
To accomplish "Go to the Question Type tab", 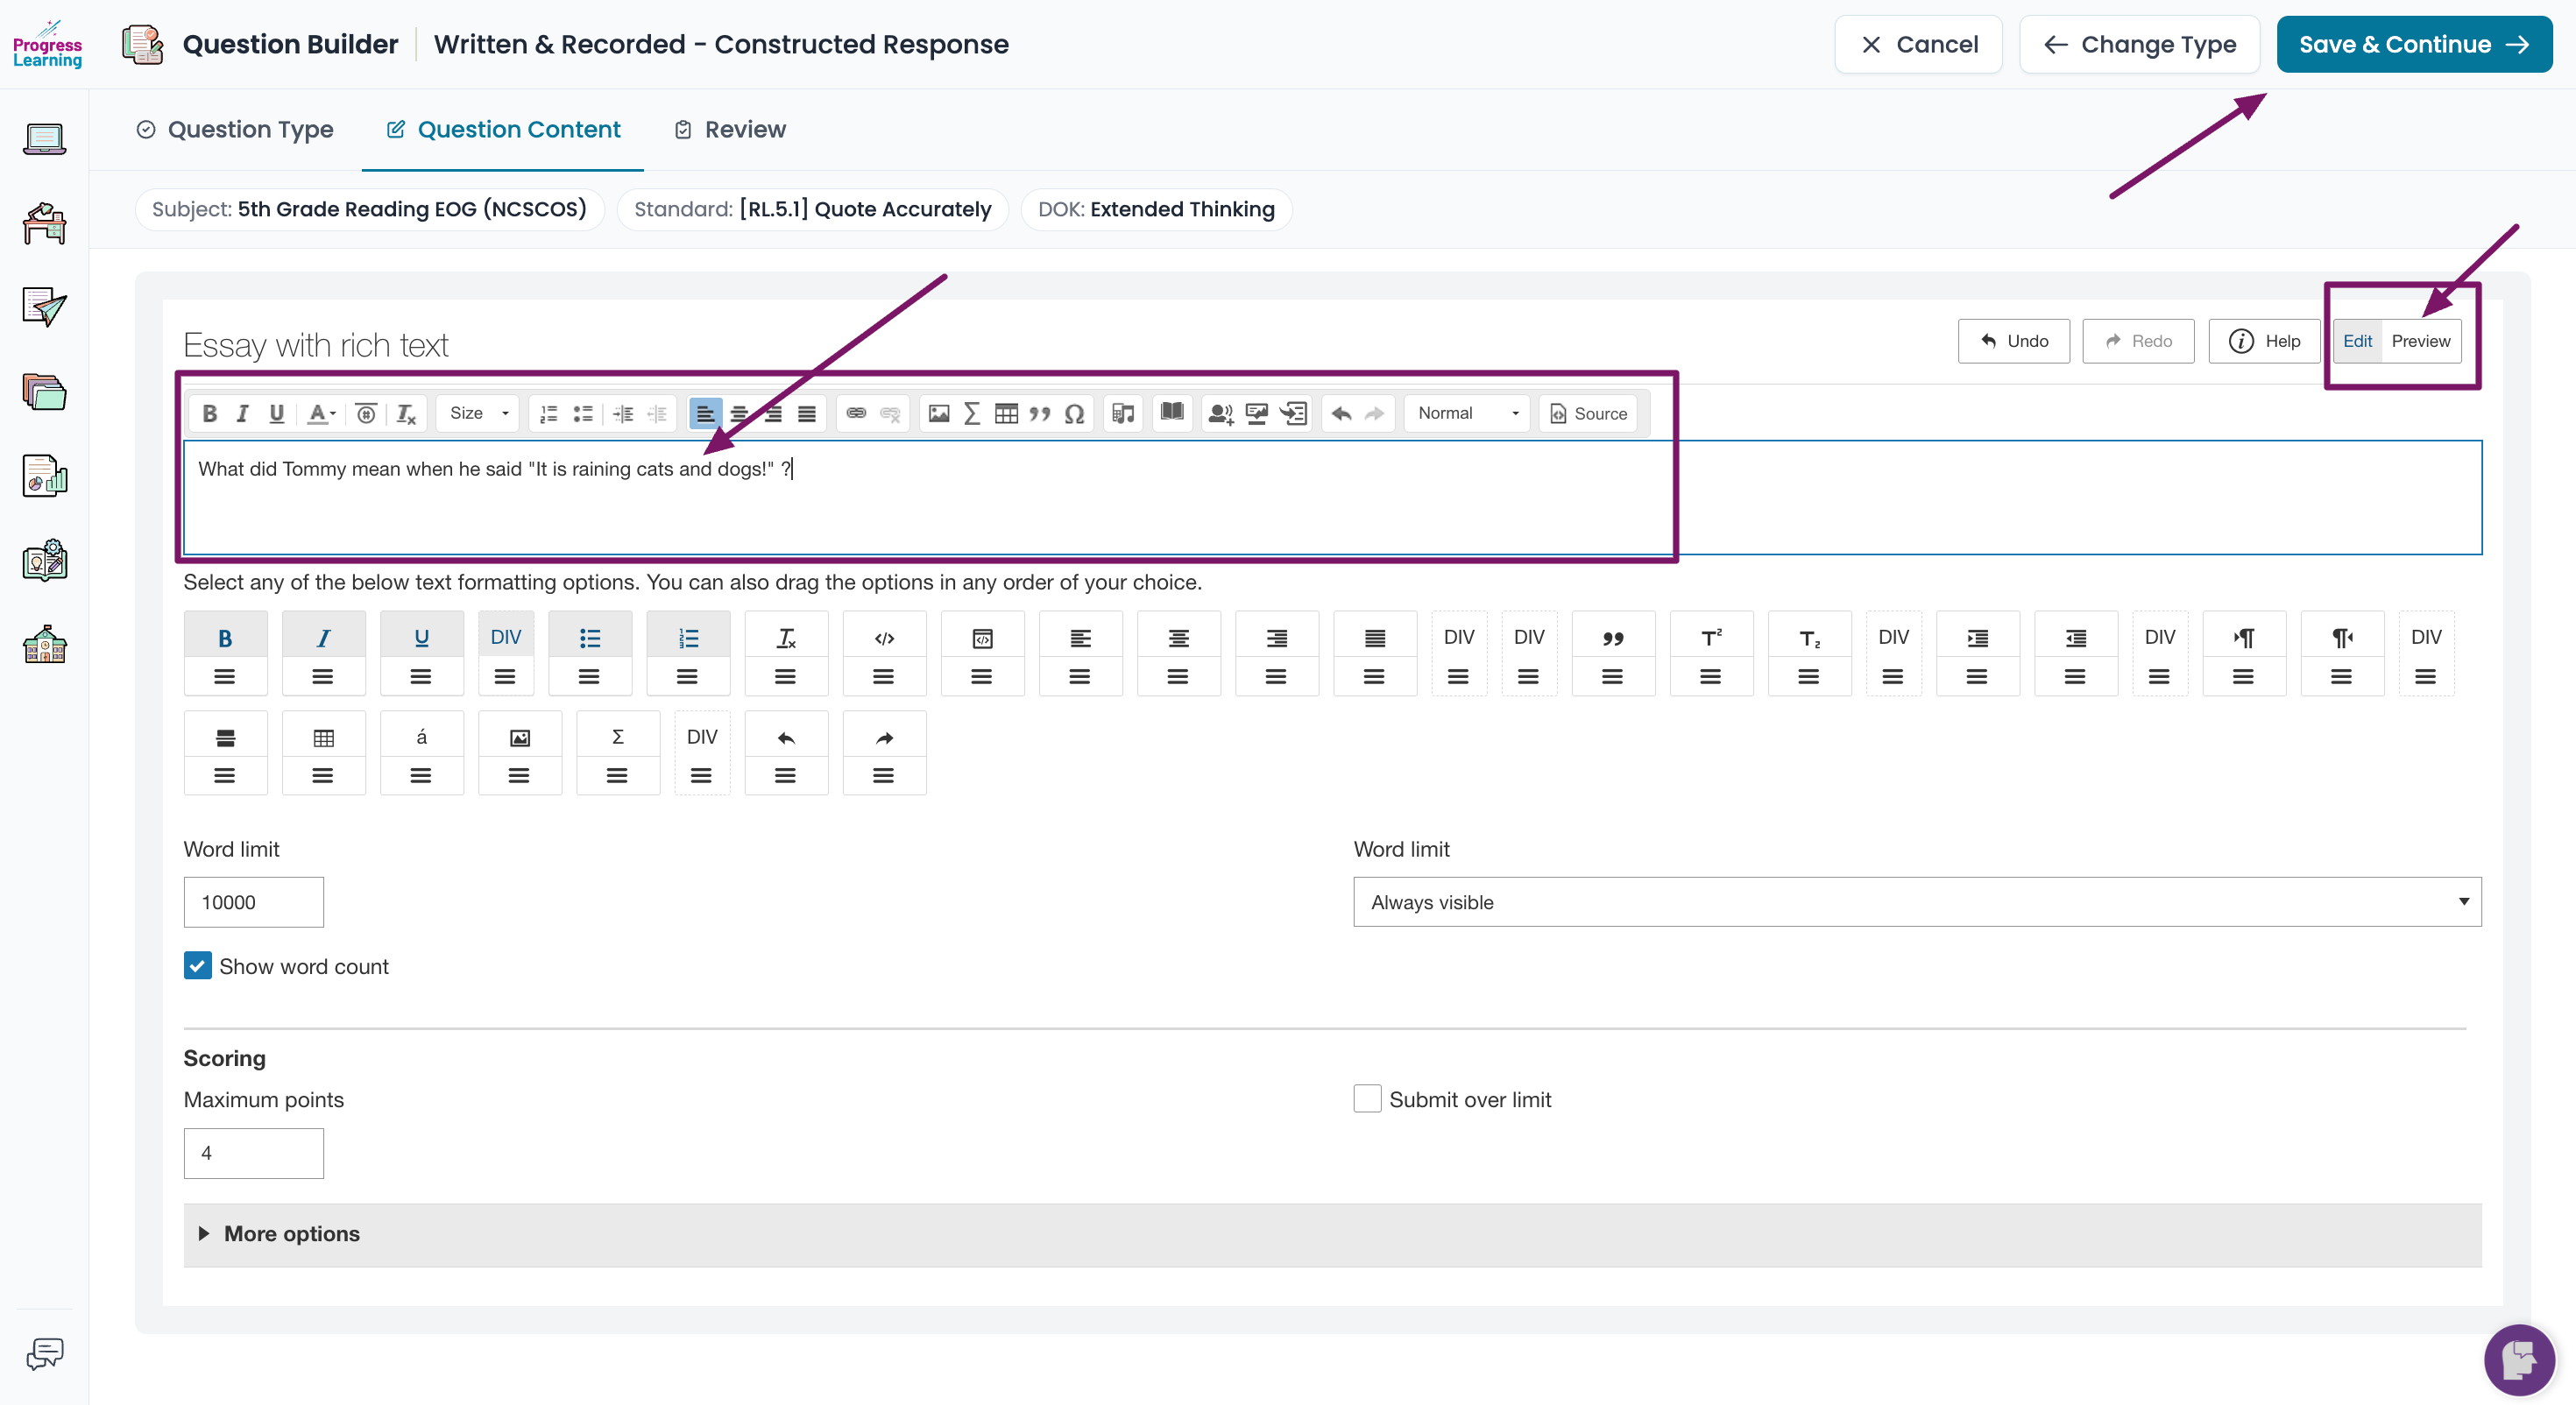I will (235, 129).
